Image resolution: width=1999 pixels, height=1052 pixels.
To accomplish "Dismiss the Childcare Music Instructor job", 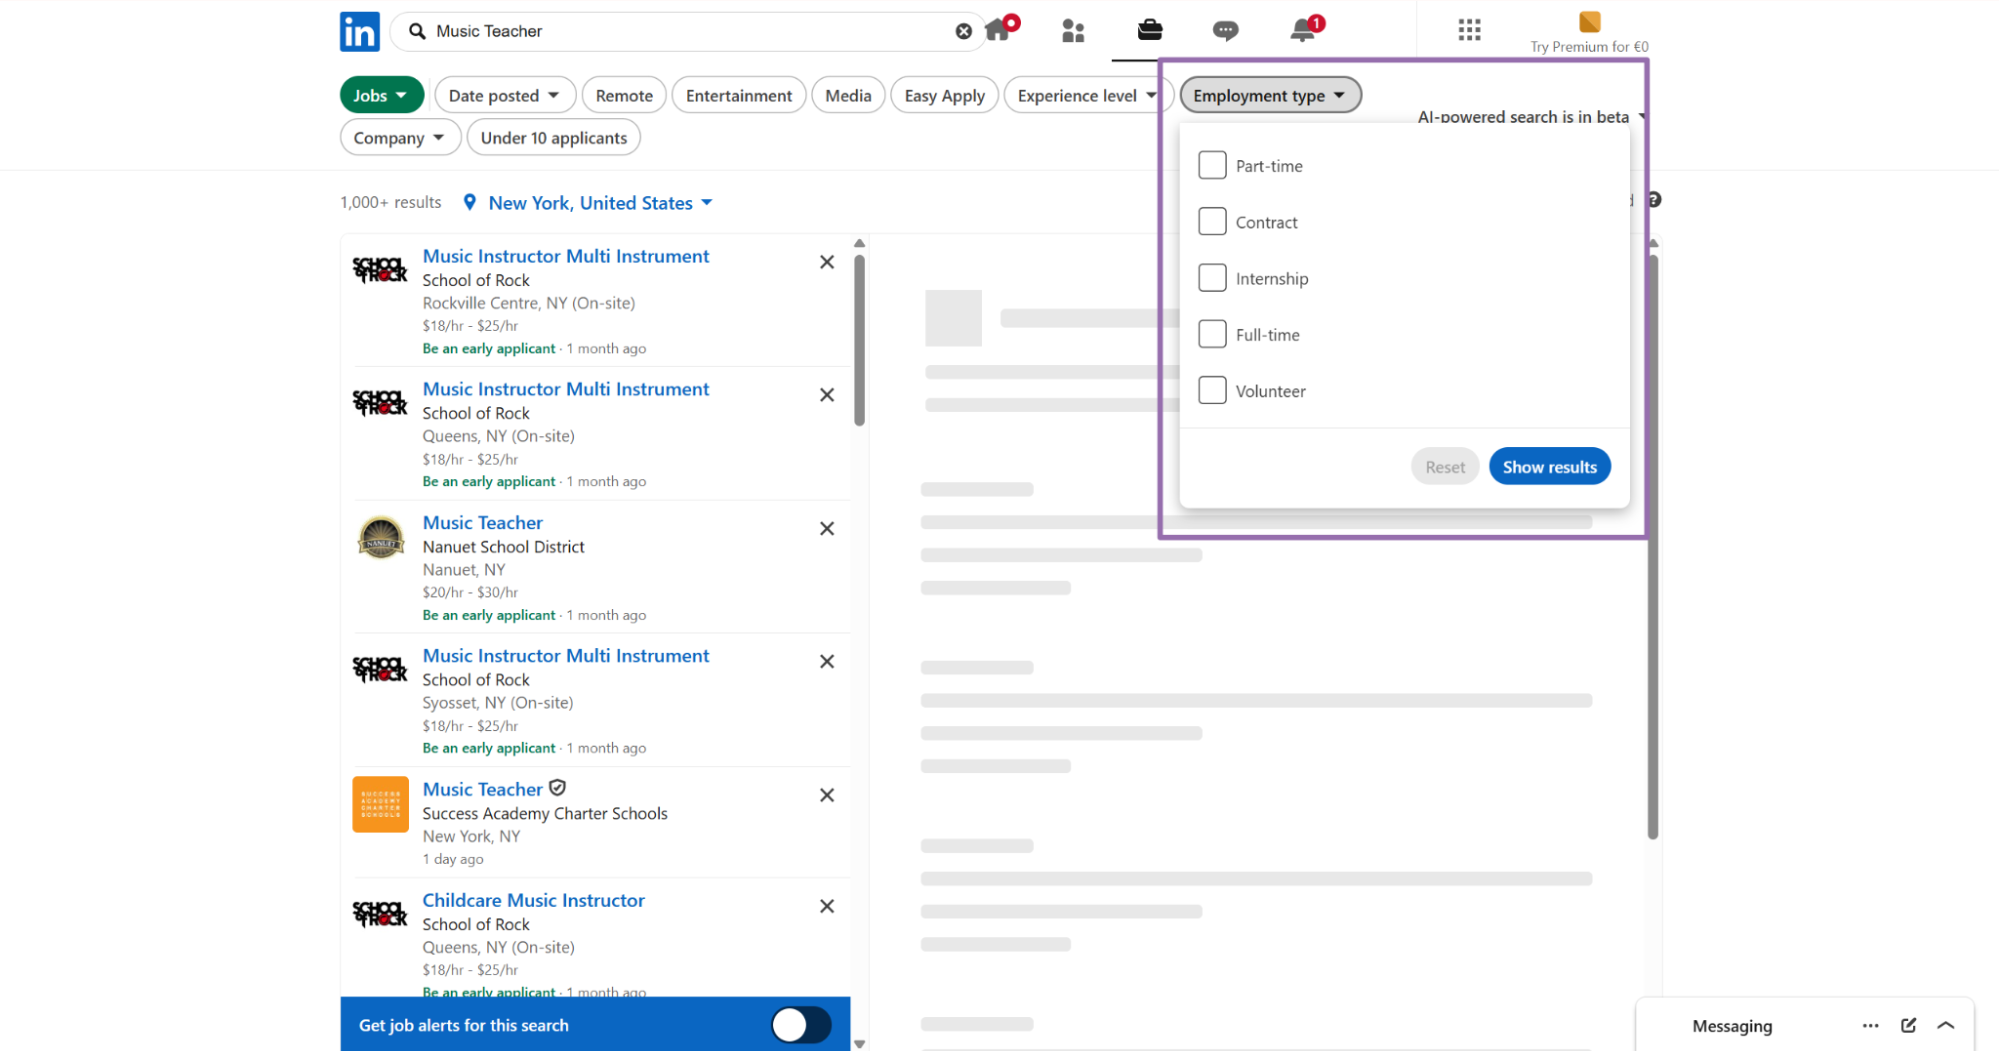I will pyautogui.click(x=827, y=907).
